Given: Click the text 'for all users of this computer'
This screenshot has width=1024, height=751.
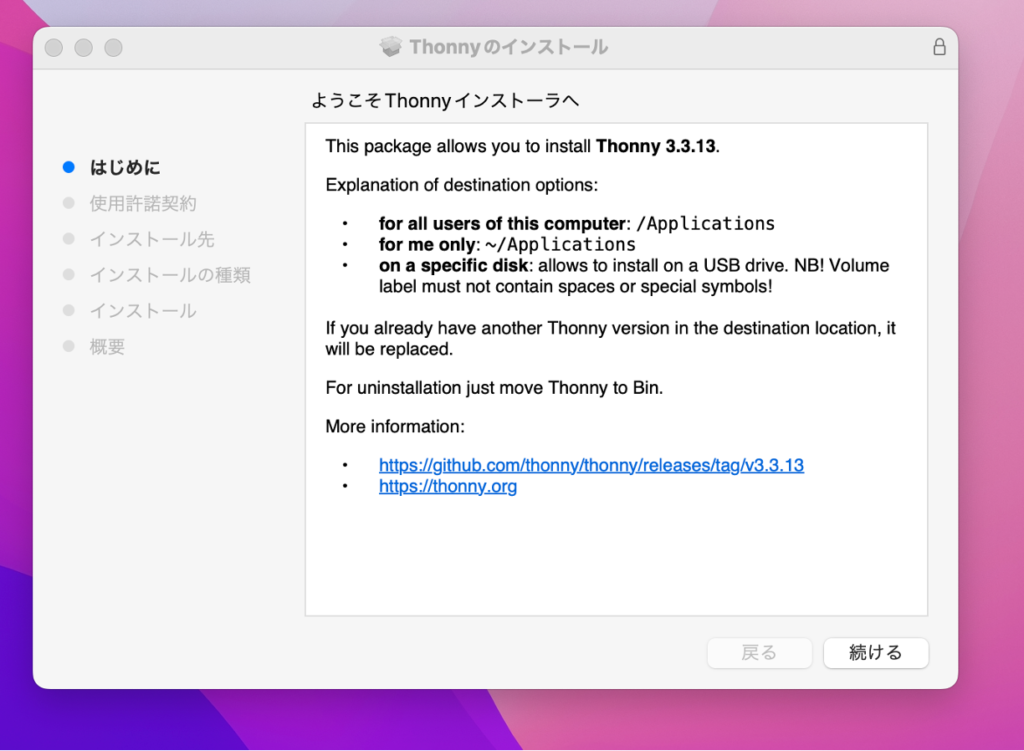Looking at the screenshot, I should pos(502,223).
